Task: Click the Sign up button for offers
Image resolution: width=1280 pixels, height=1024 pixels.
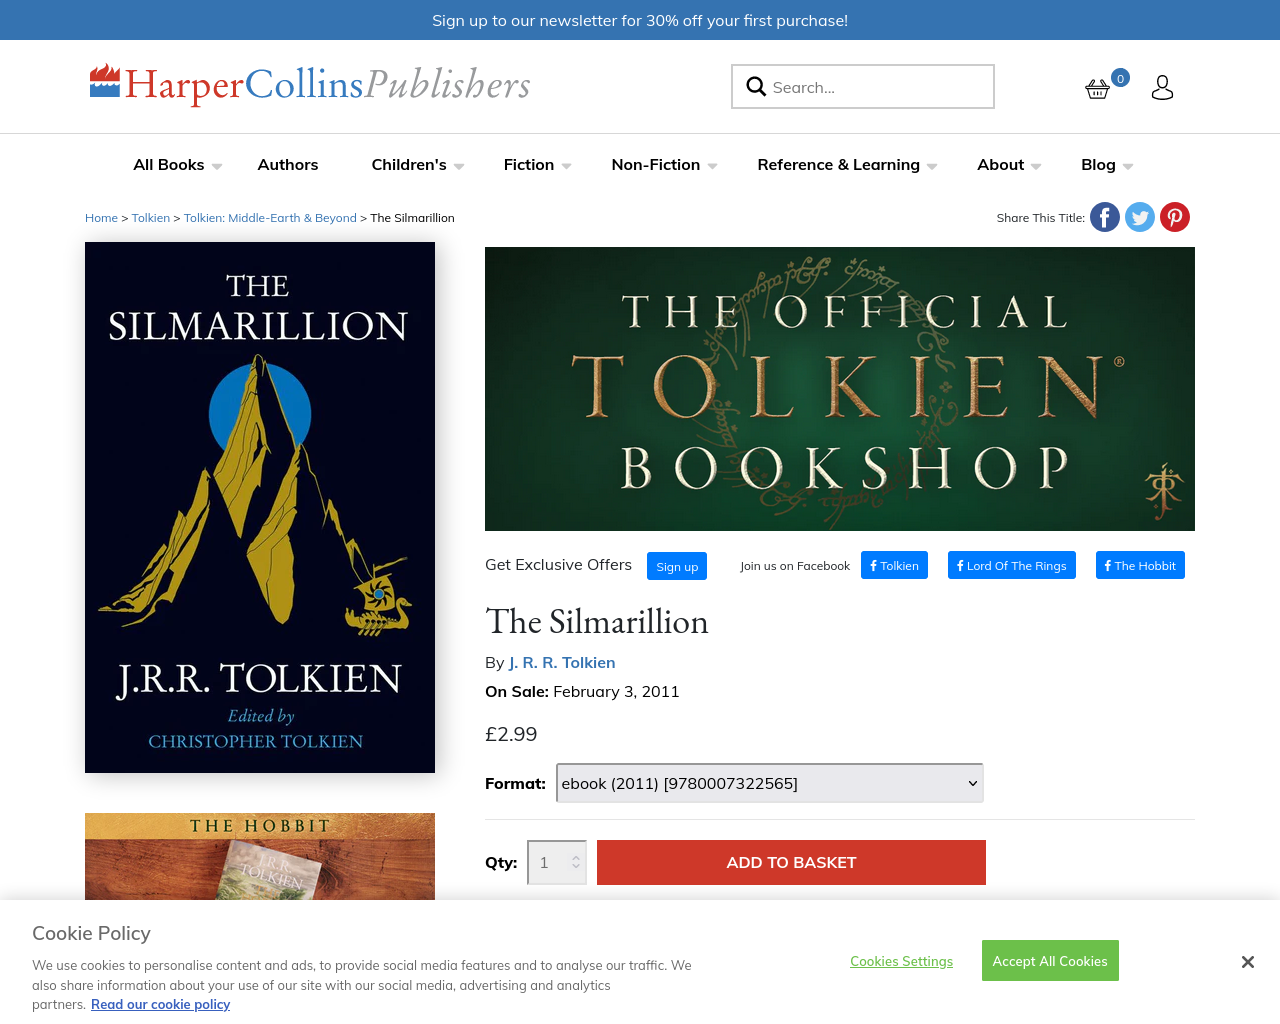Action: [677, 566]
